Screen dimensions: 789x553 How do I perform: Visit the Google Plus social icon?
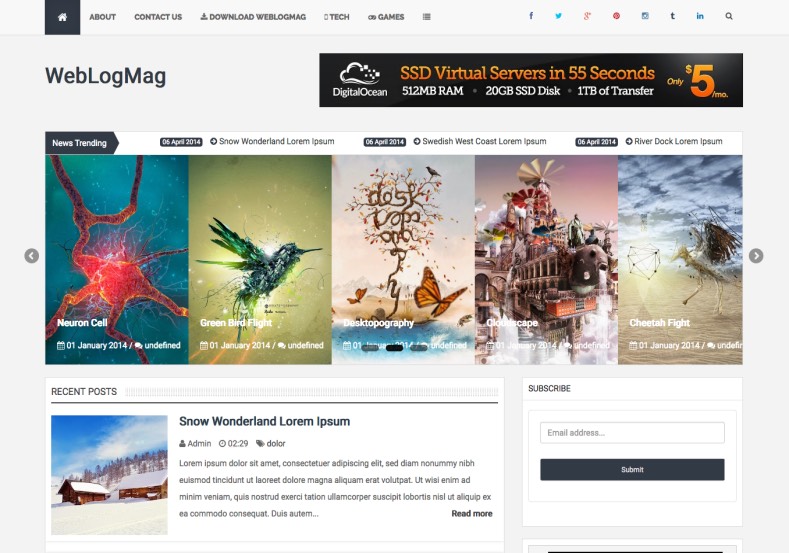tap(587, 16)
